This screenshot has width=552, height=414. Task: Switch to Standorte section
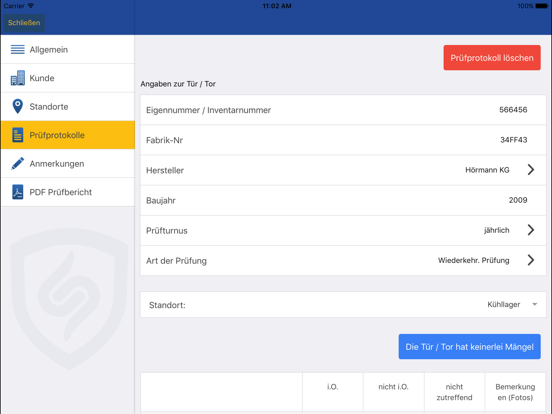68,107
